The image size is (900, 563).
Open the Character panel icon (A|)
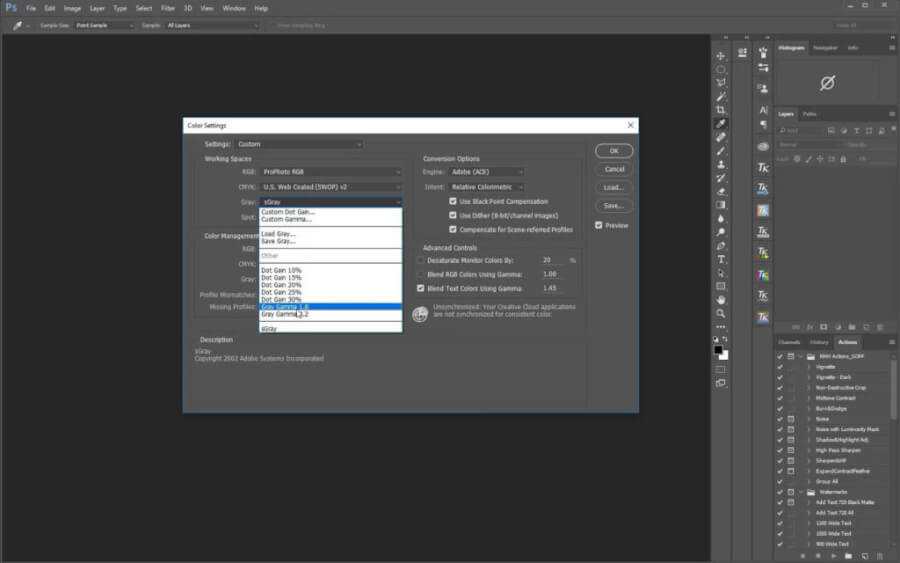763,110
